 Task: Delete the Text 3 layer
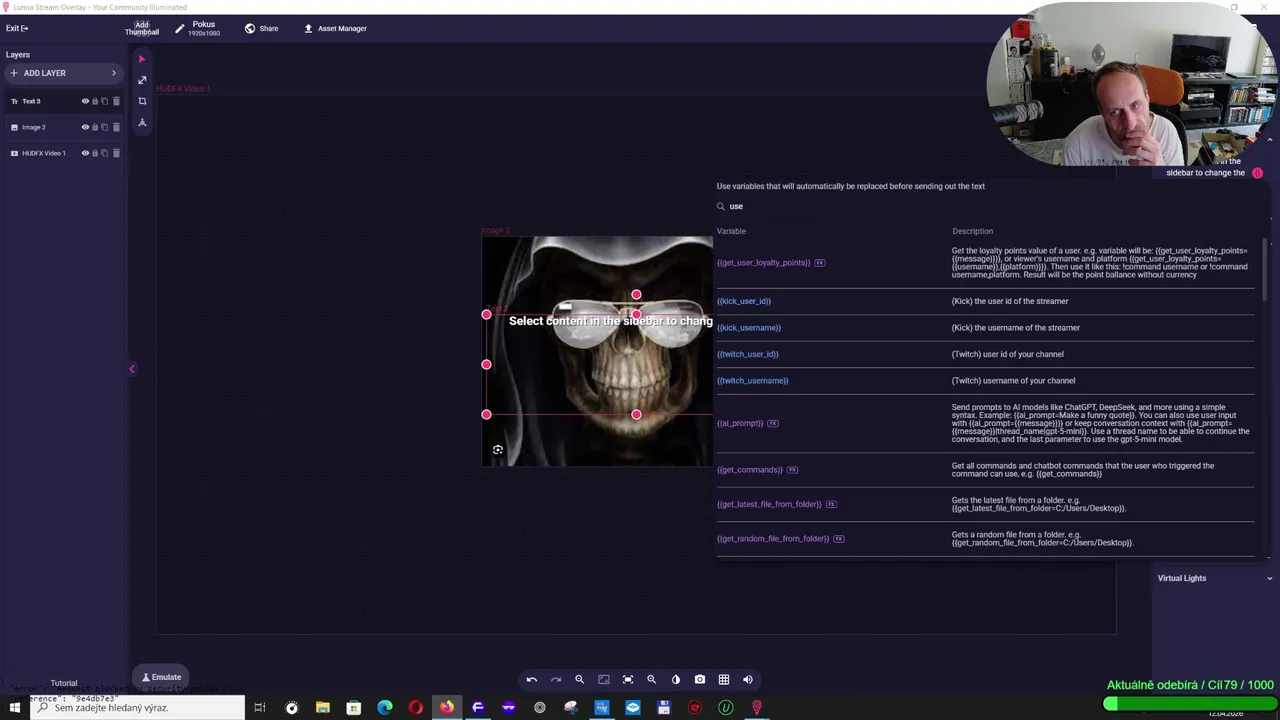(x=116, y=101)
